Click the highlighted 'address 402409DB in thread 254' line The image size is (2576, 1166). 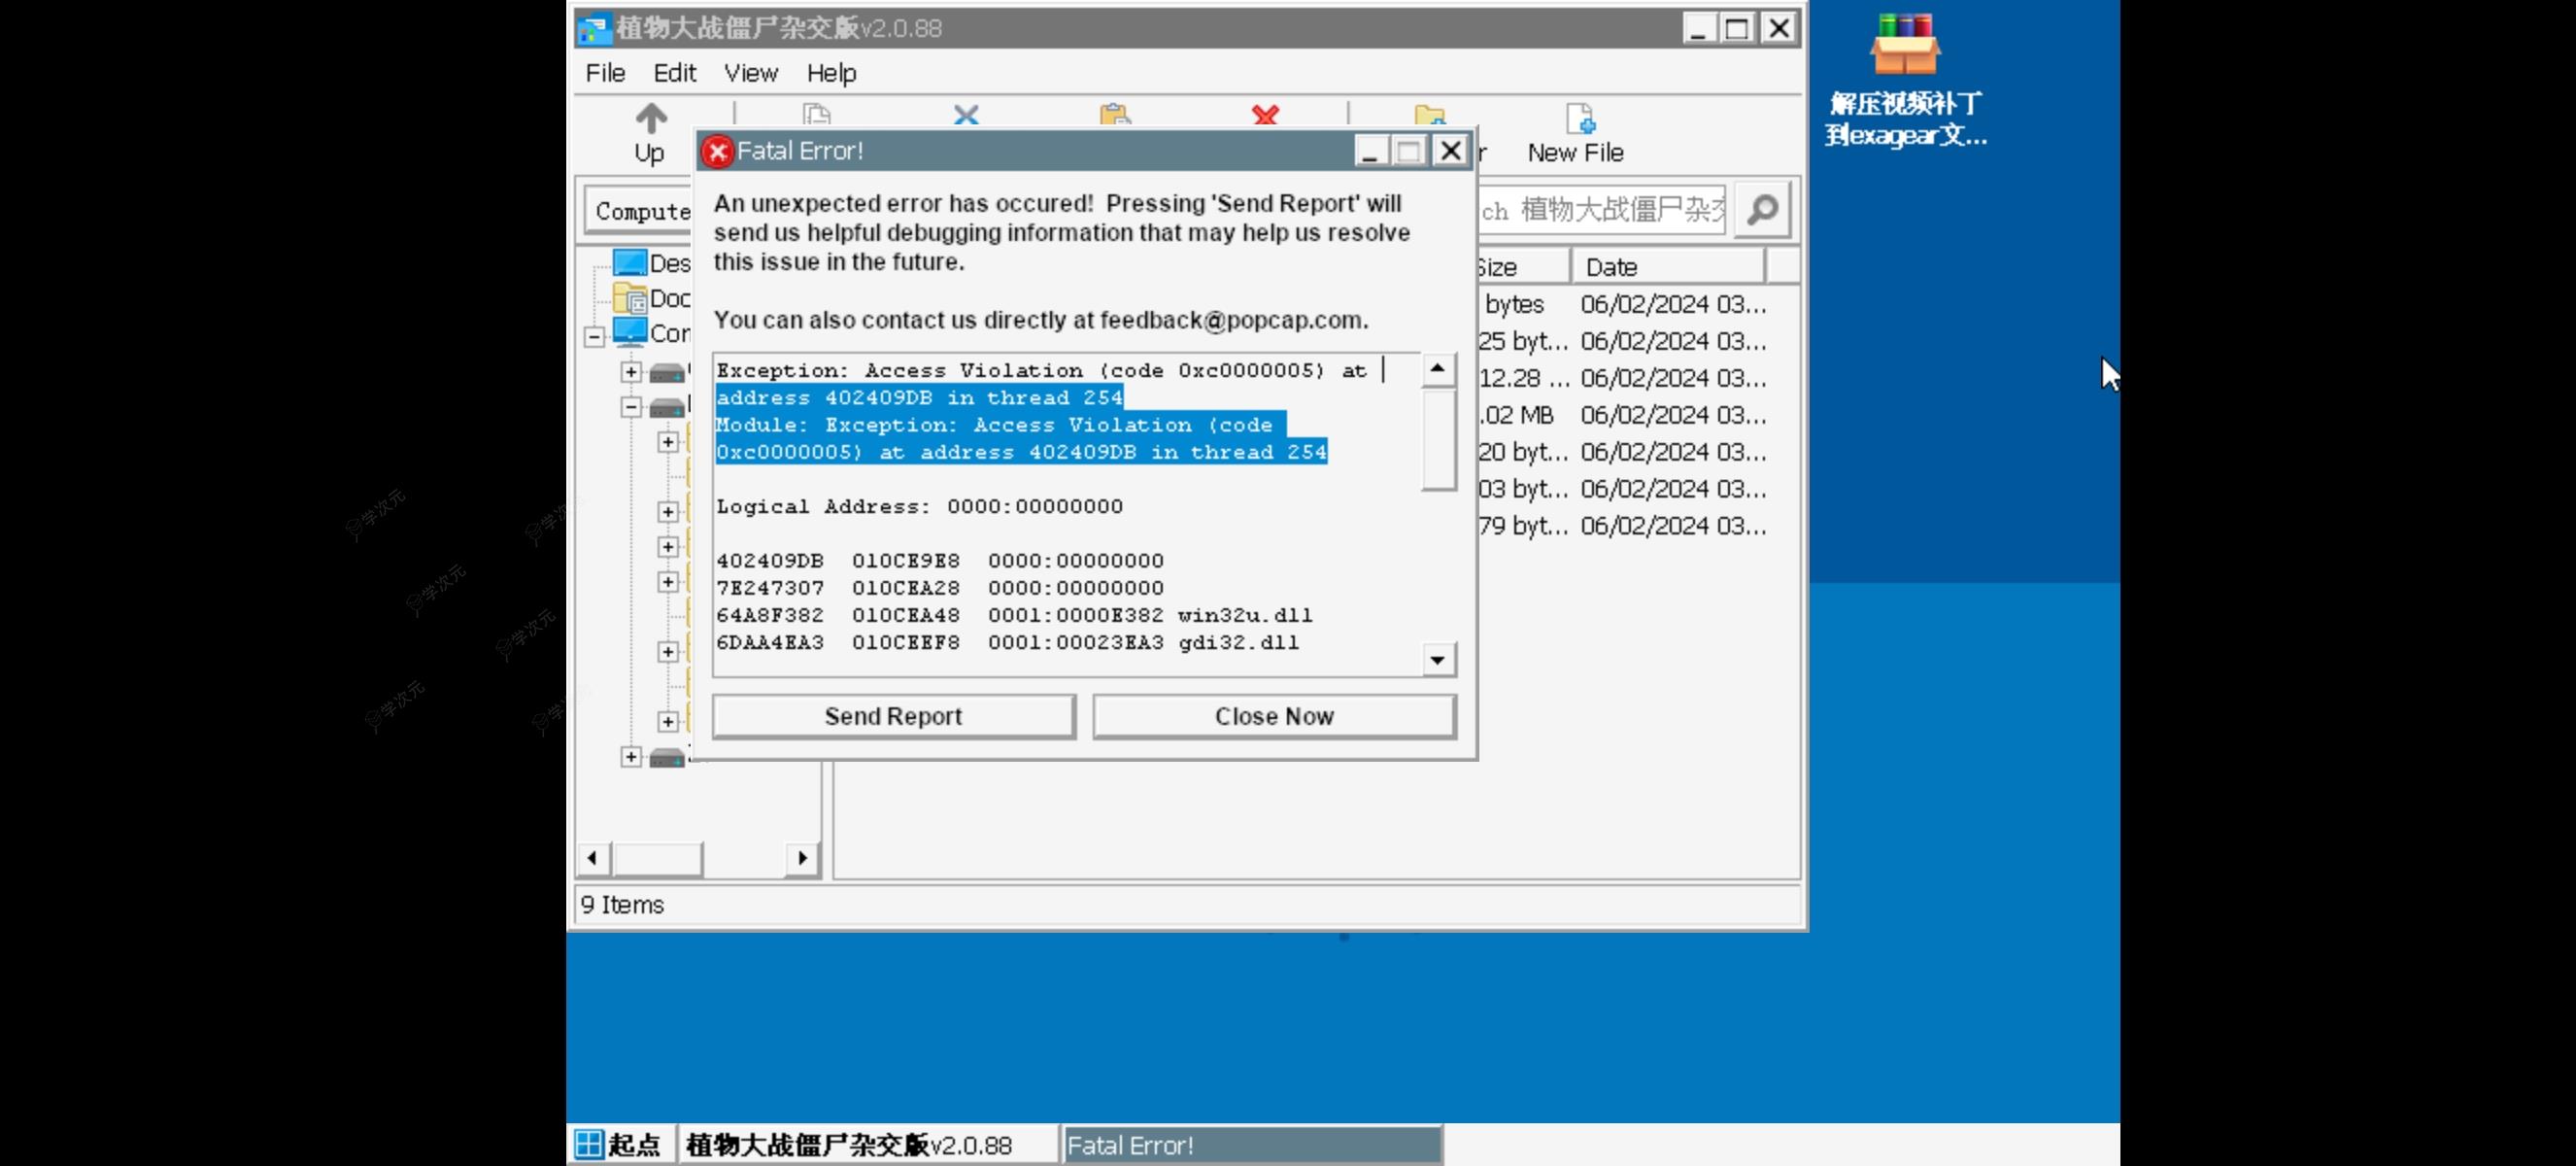tap(919, 397)
